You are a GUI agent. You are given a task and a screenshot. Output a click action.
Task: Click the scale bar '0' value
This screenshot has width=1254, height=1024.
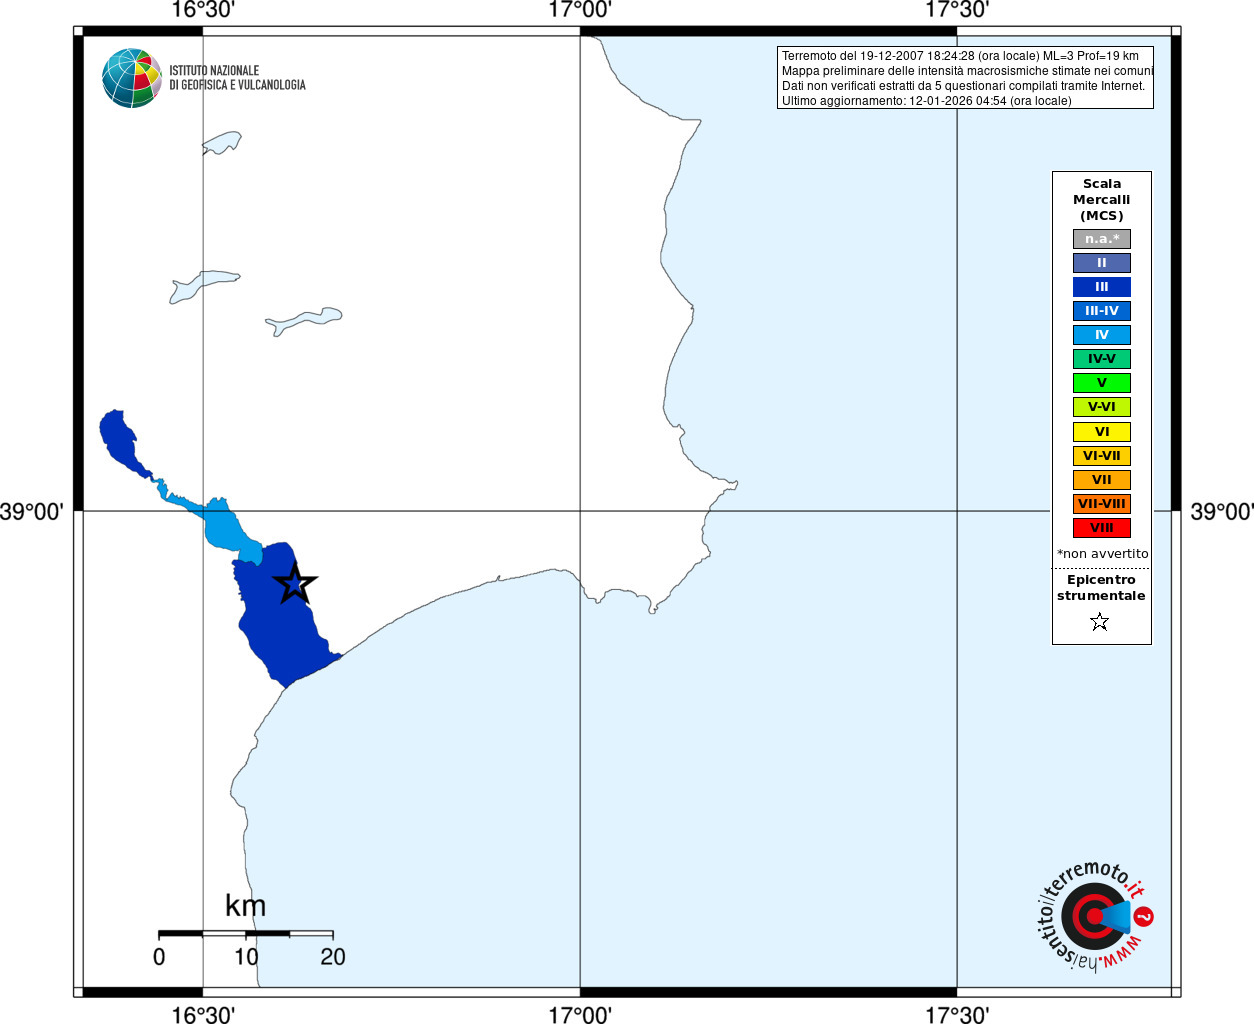[159, 957]
